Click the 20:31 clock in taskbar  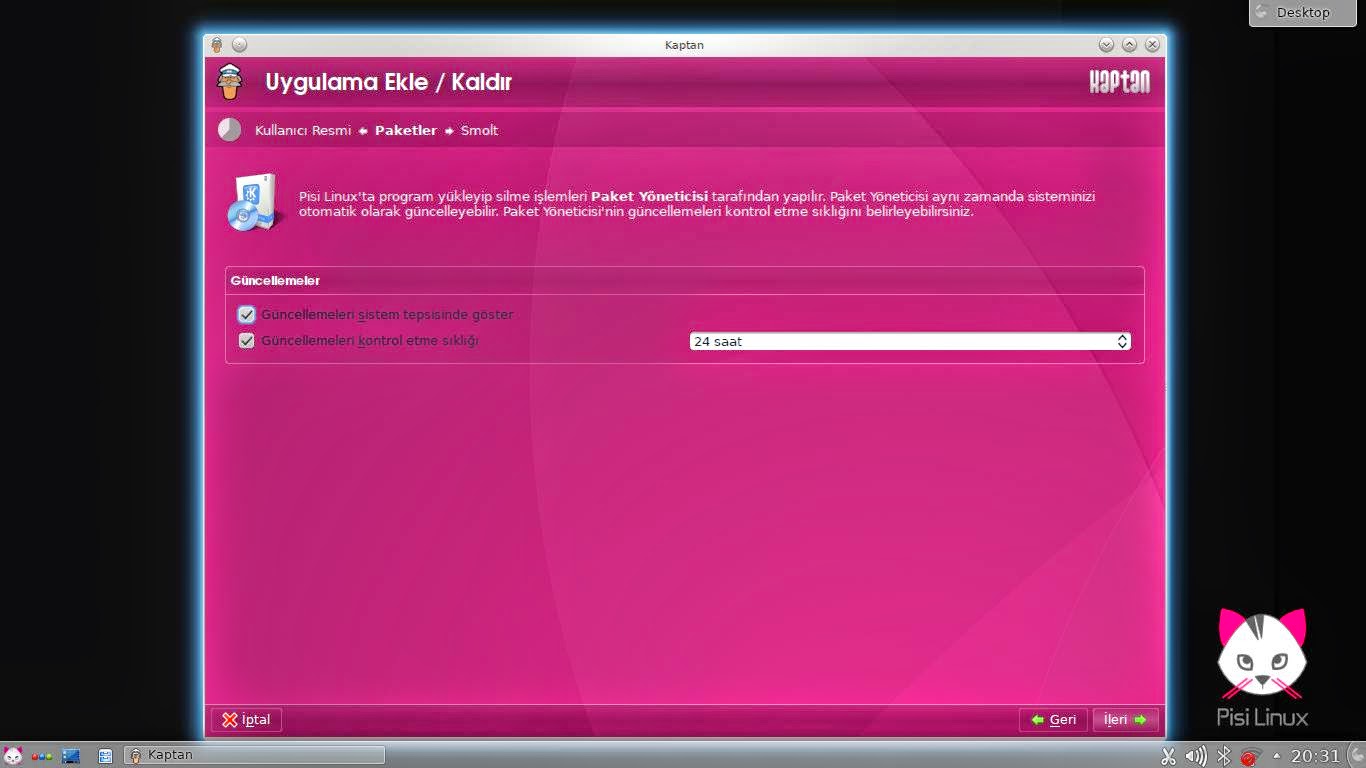(1315, 756)
